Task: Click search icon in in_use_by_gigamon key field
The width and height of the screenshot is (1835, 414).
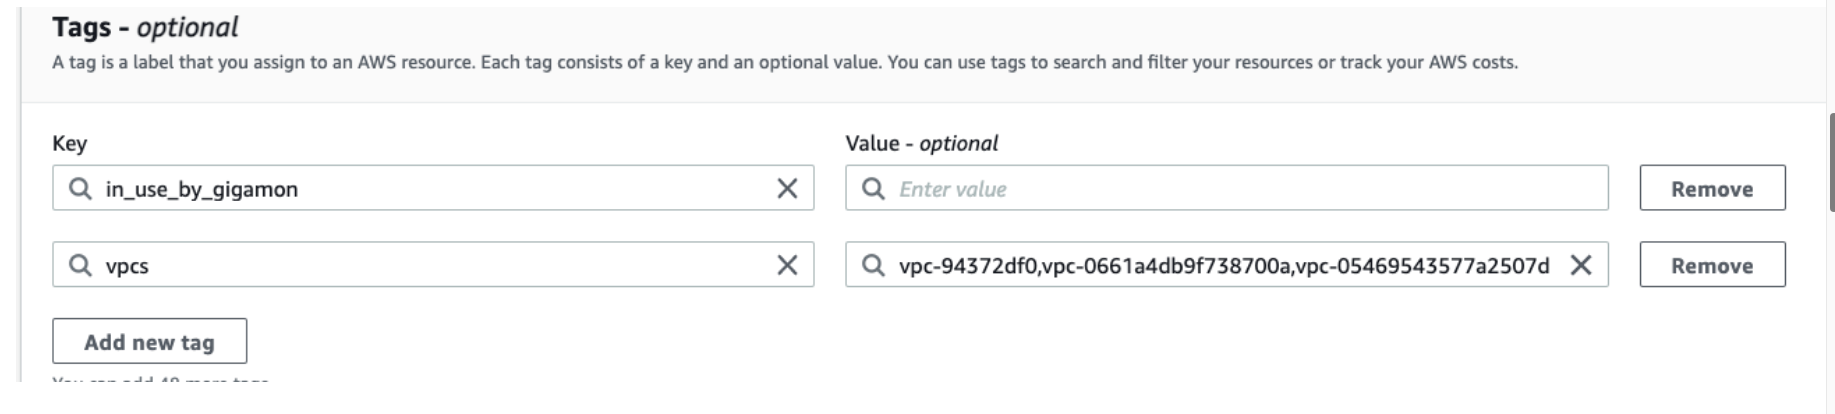Action: coord(80,188)
